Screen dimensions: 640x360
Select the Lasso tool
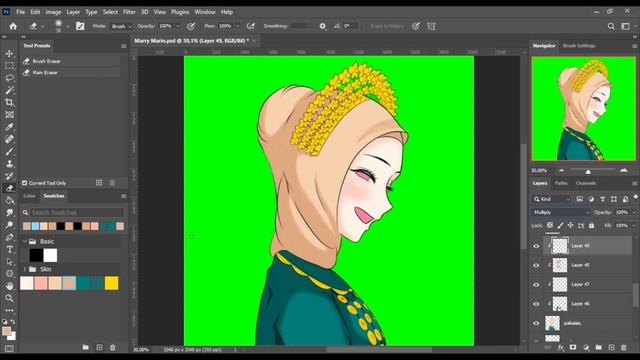(9, 78)
